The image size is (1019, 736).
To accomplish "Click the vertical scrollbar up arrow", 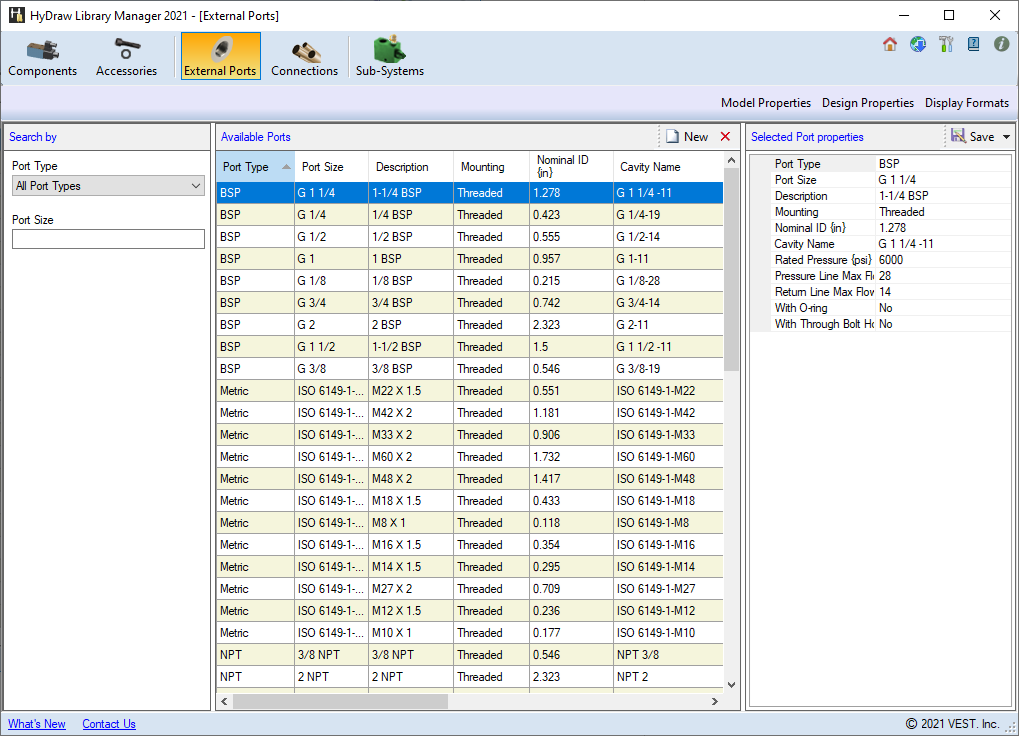I will [731, 160].
